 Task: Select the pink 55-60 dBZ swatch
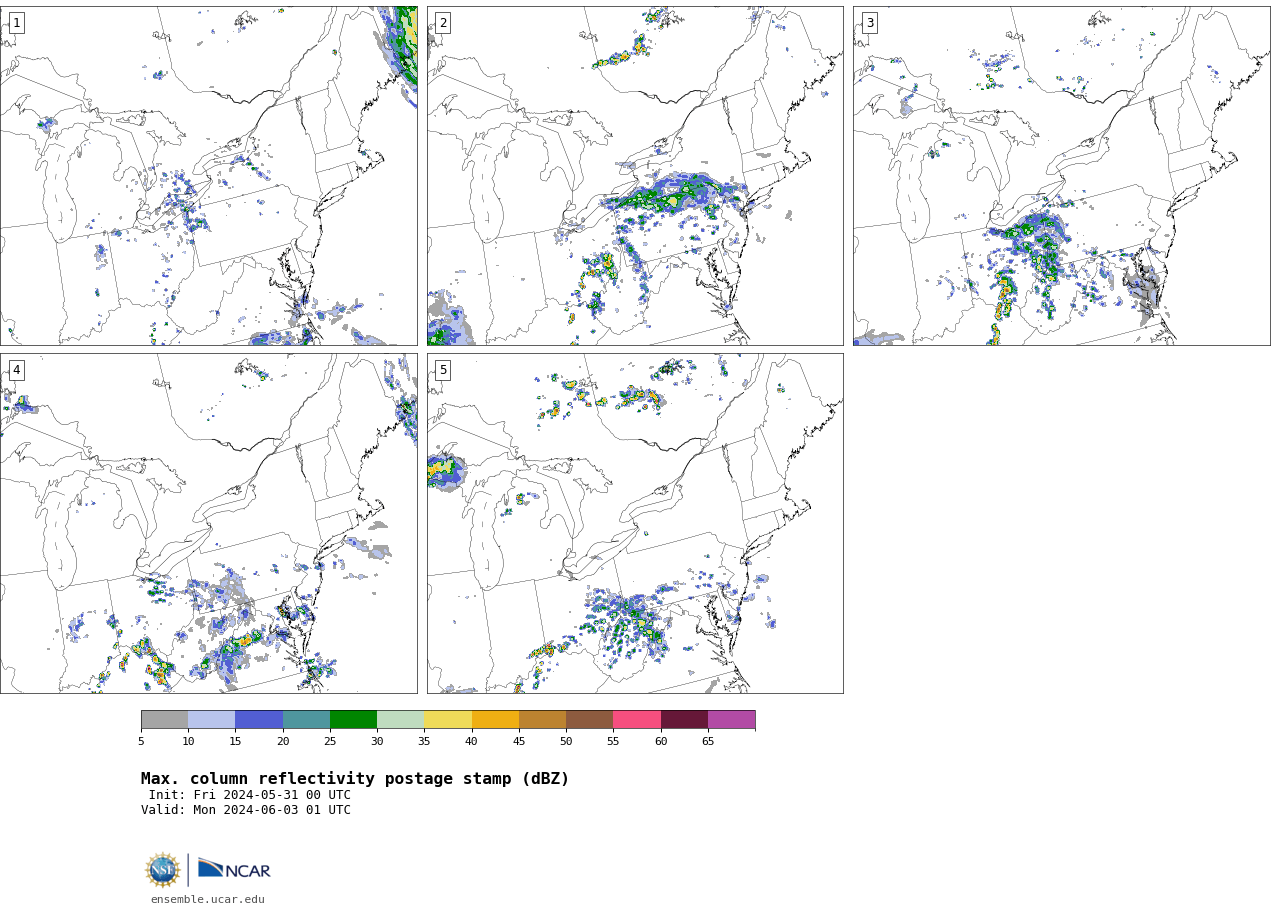[x=637, y=720]
